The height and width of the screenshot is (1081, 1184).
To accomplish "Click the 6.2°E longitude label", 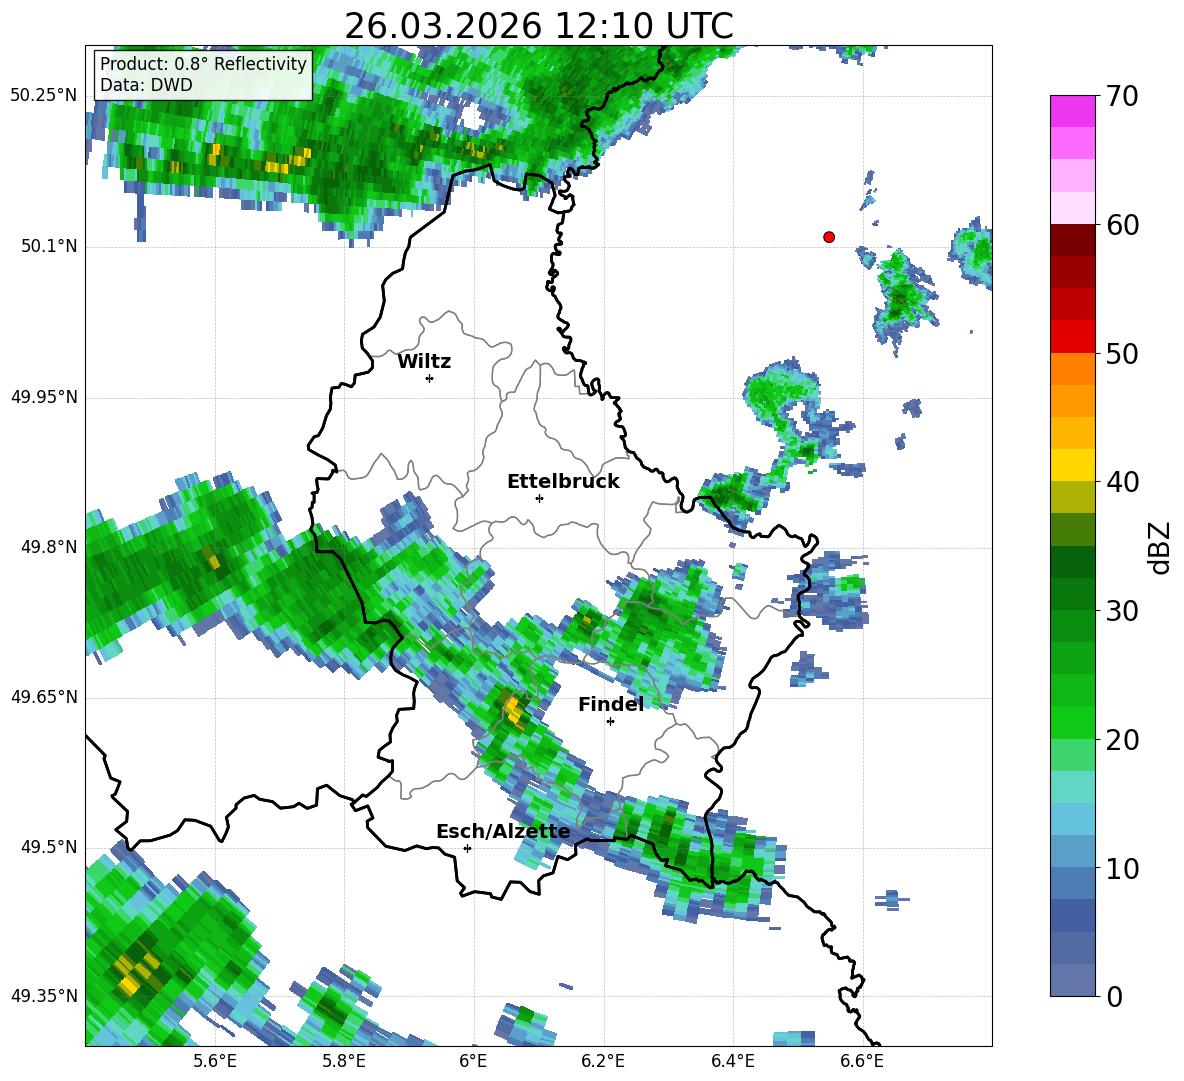I will pos(603,1061).
